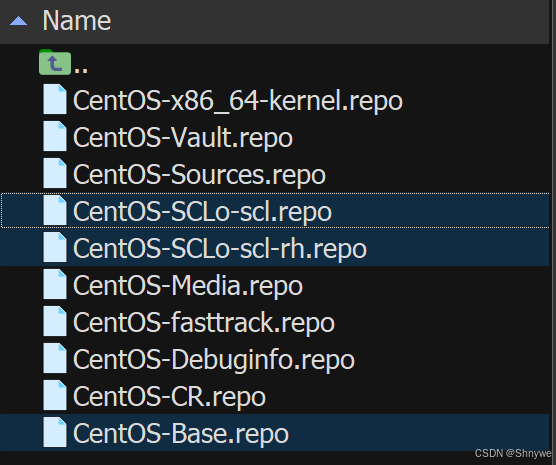Click the CentOS-x86_64-kernel.repo file icon
This screenshot has height=465, width=556.
tap(55, 99)
